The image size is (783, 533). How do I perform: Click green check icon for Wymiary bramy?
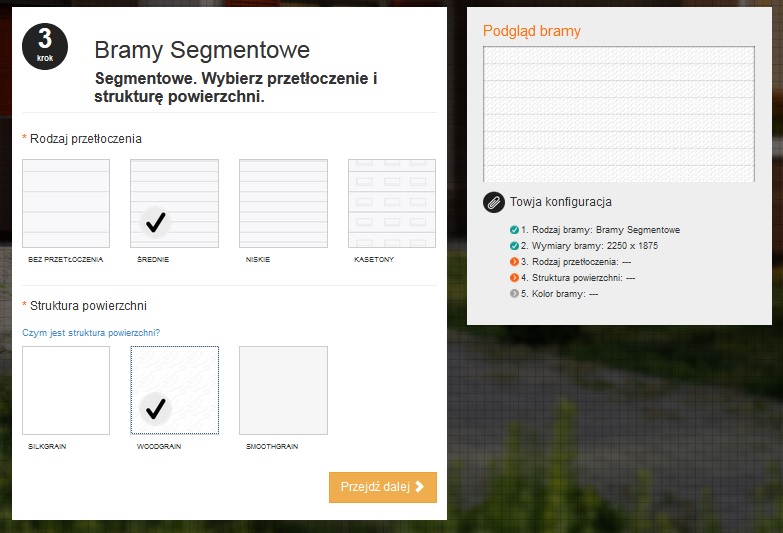click(x=514, y=246)
